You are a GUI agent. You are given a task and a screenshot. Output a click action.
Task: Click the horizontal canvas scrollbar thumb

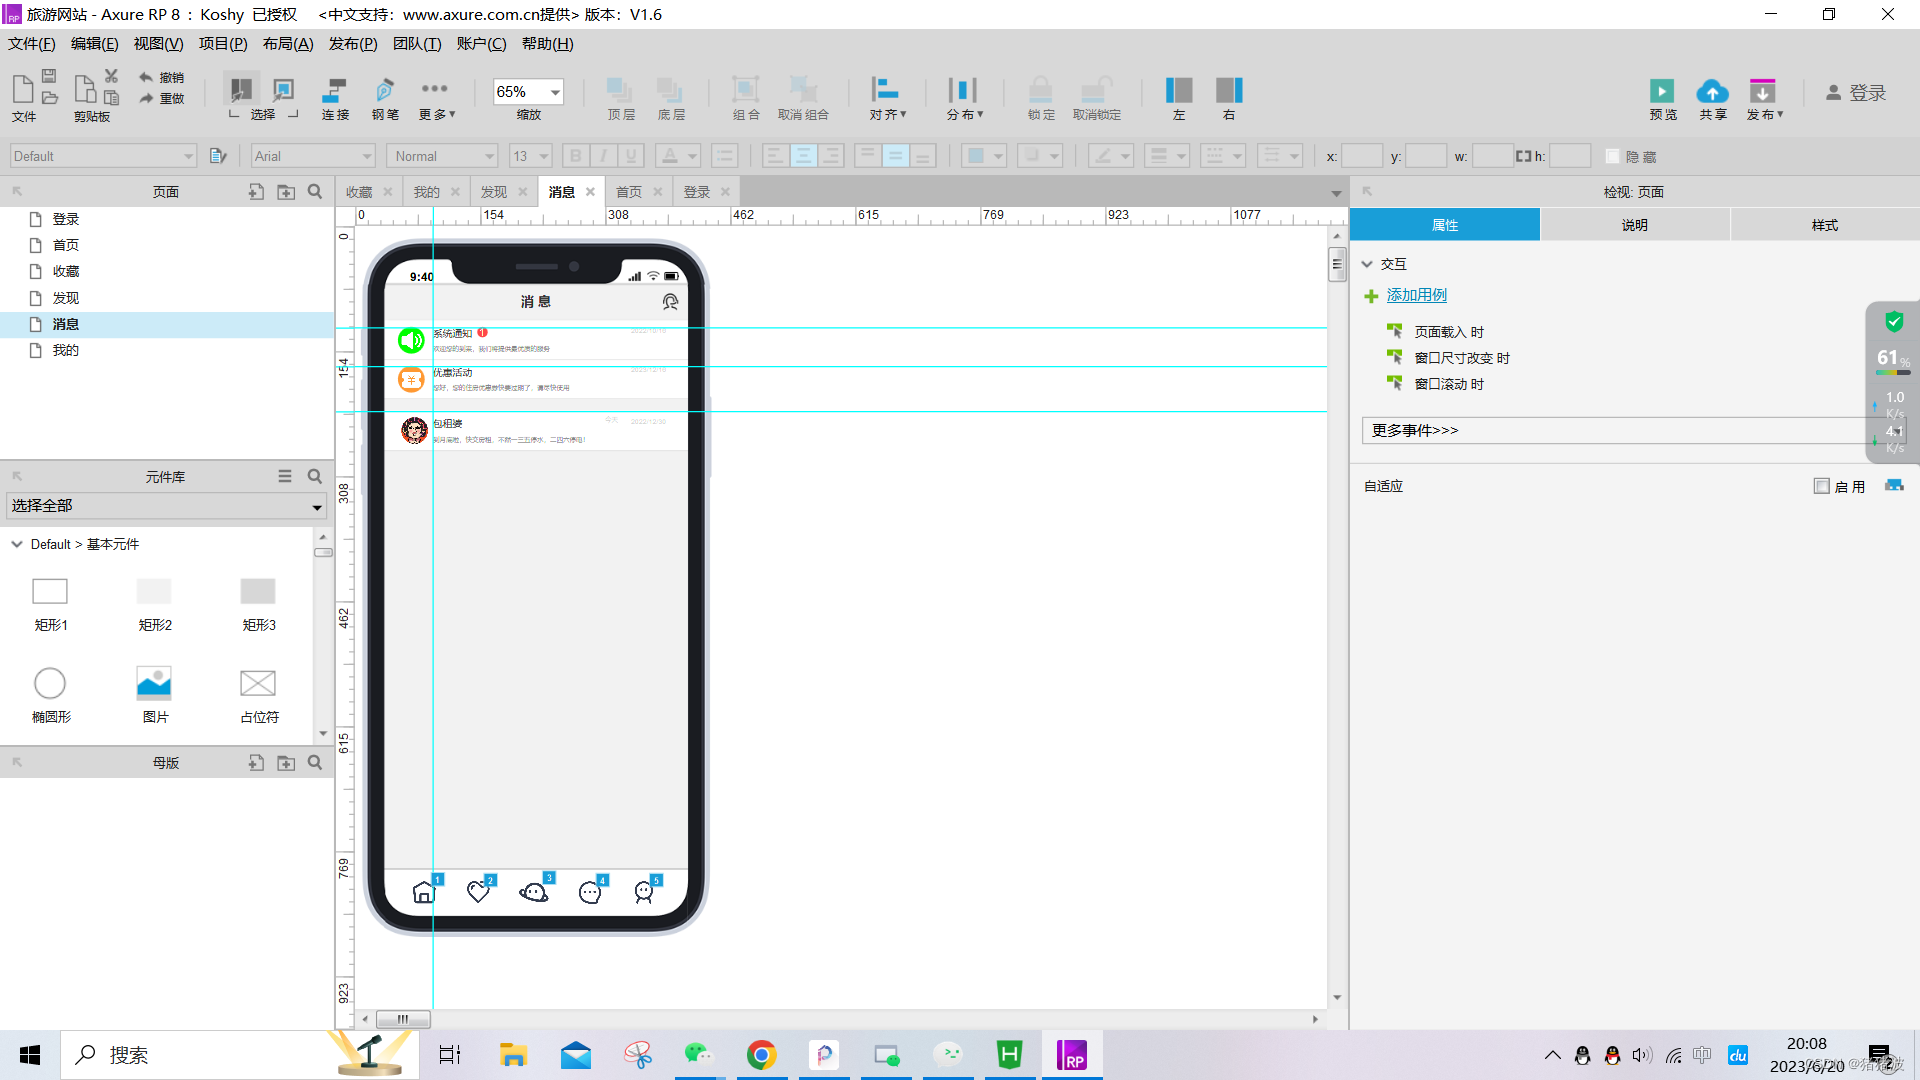point(403,1019)
